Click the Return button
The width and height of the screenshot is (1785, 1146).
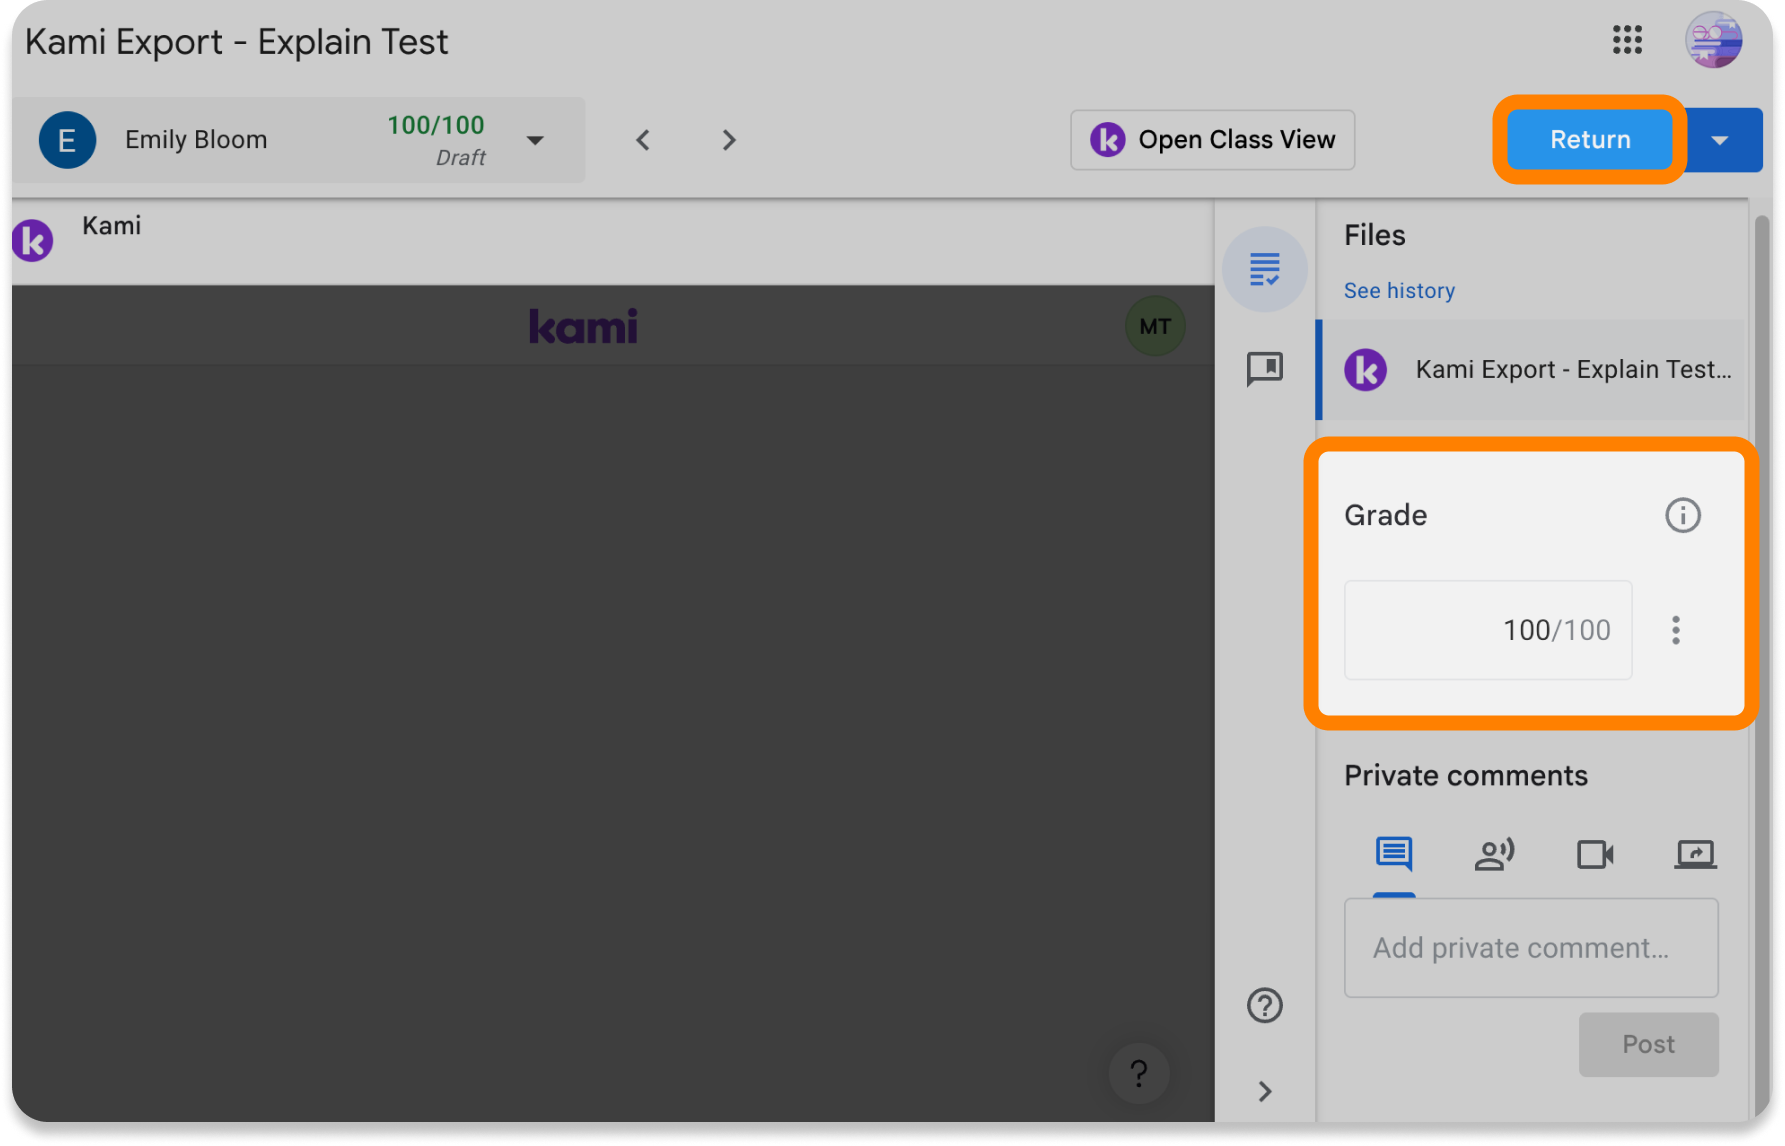pos(1590,140)
